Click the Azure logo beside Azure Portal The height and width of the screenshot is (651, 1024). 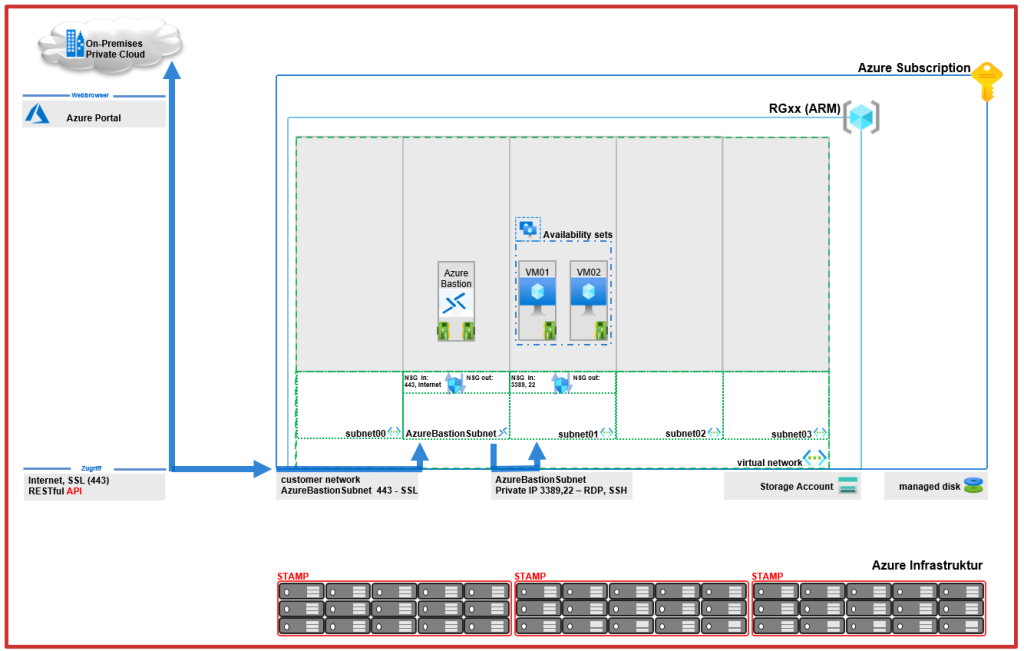[37, 114]
